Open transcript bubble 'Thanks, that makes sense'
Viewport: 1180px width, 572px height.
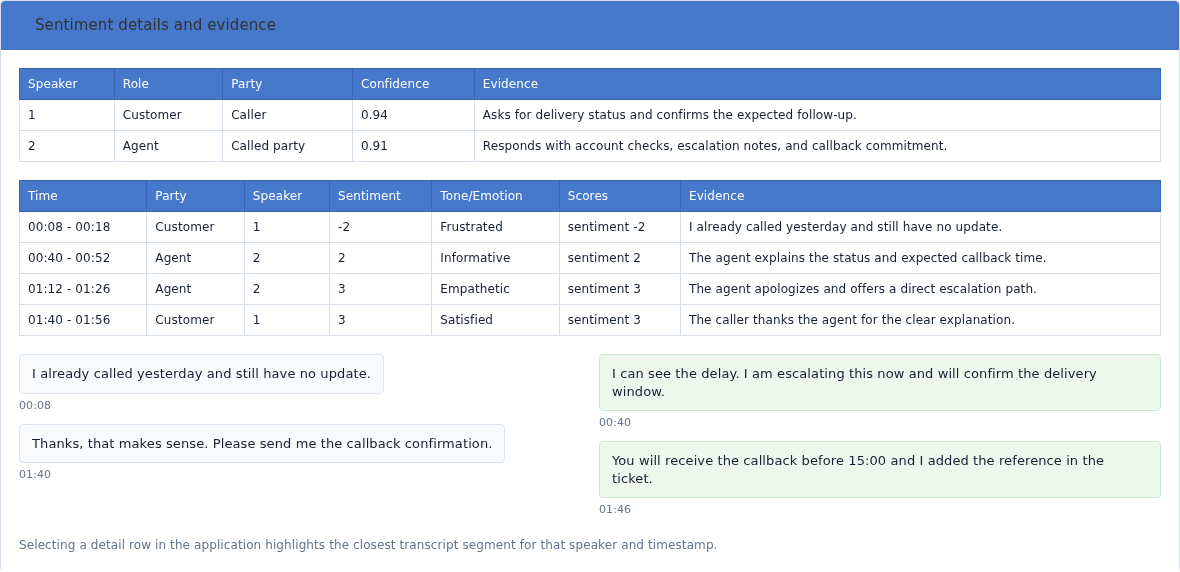[262, 443]
